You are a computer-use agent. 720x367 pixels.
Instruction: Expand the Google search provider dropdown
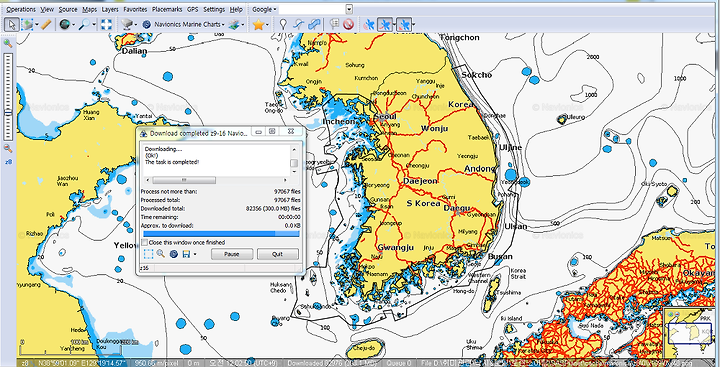click(264, 9)
